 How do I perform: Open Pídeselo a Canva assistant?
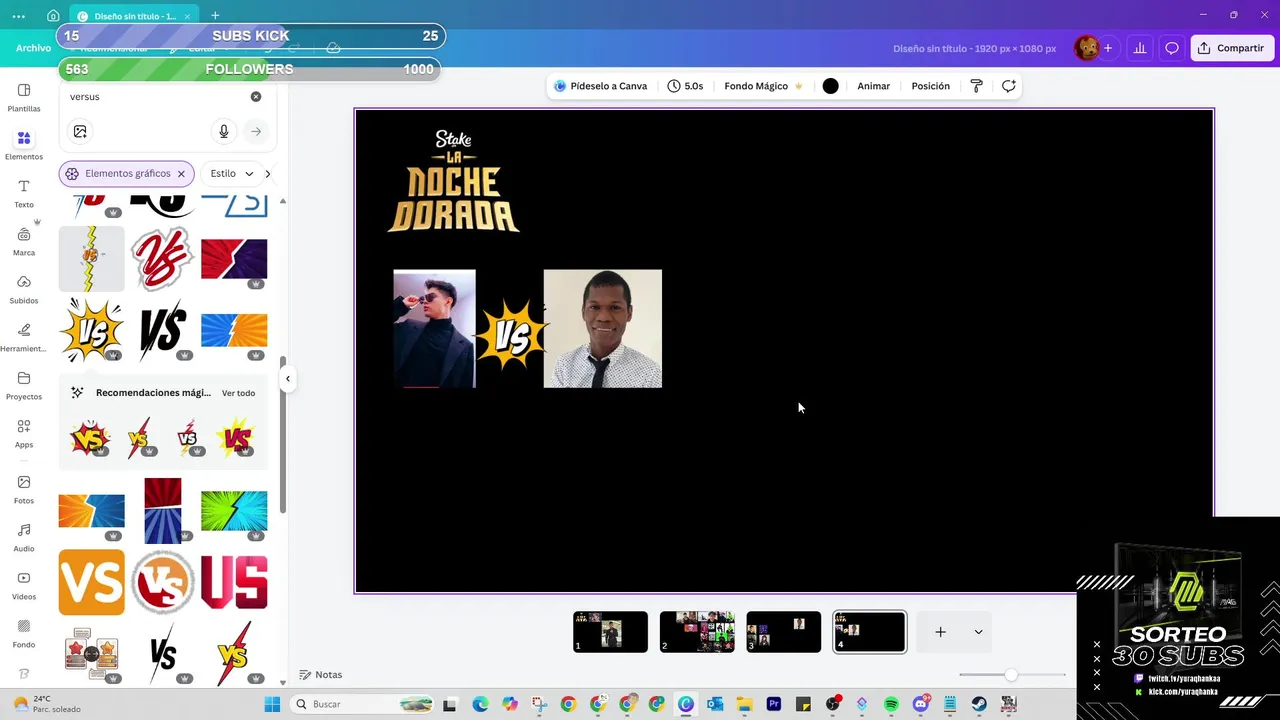coord(601,86)
